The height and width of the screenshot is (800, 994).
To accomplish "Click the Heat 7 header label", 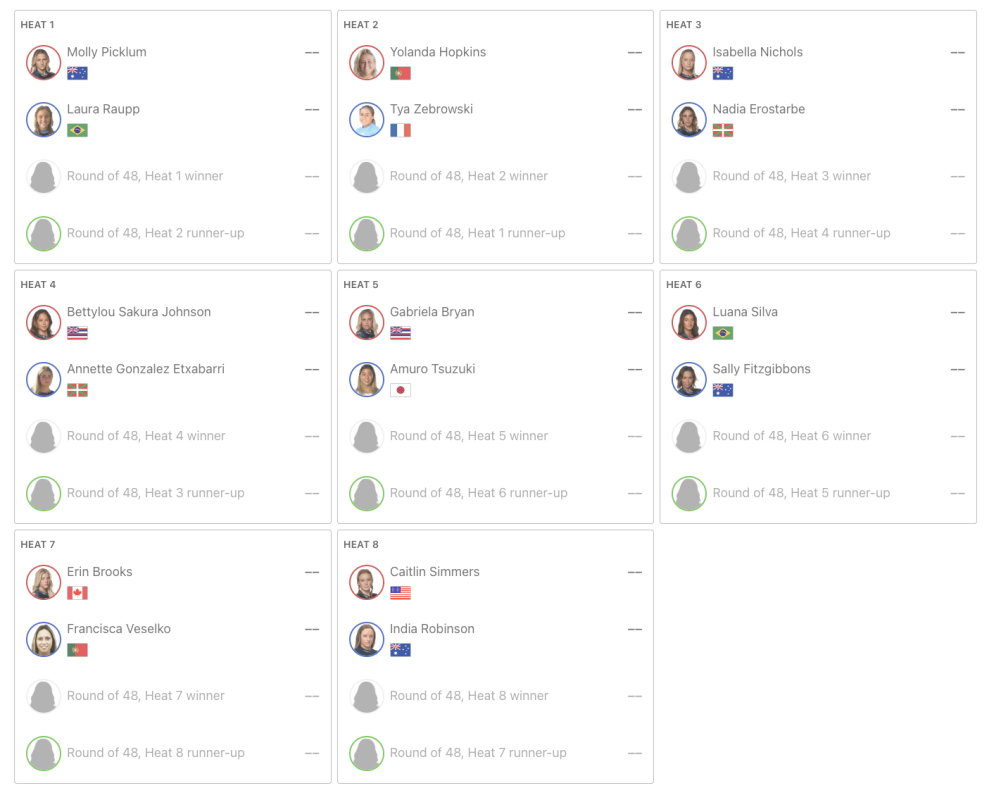I will [x=38, y=544].
